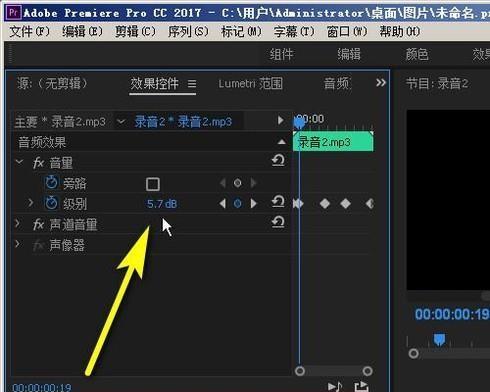Add or remove keyframe for 级别
Viewport: 490px width, 392px height.
click(x=238, y=203)
